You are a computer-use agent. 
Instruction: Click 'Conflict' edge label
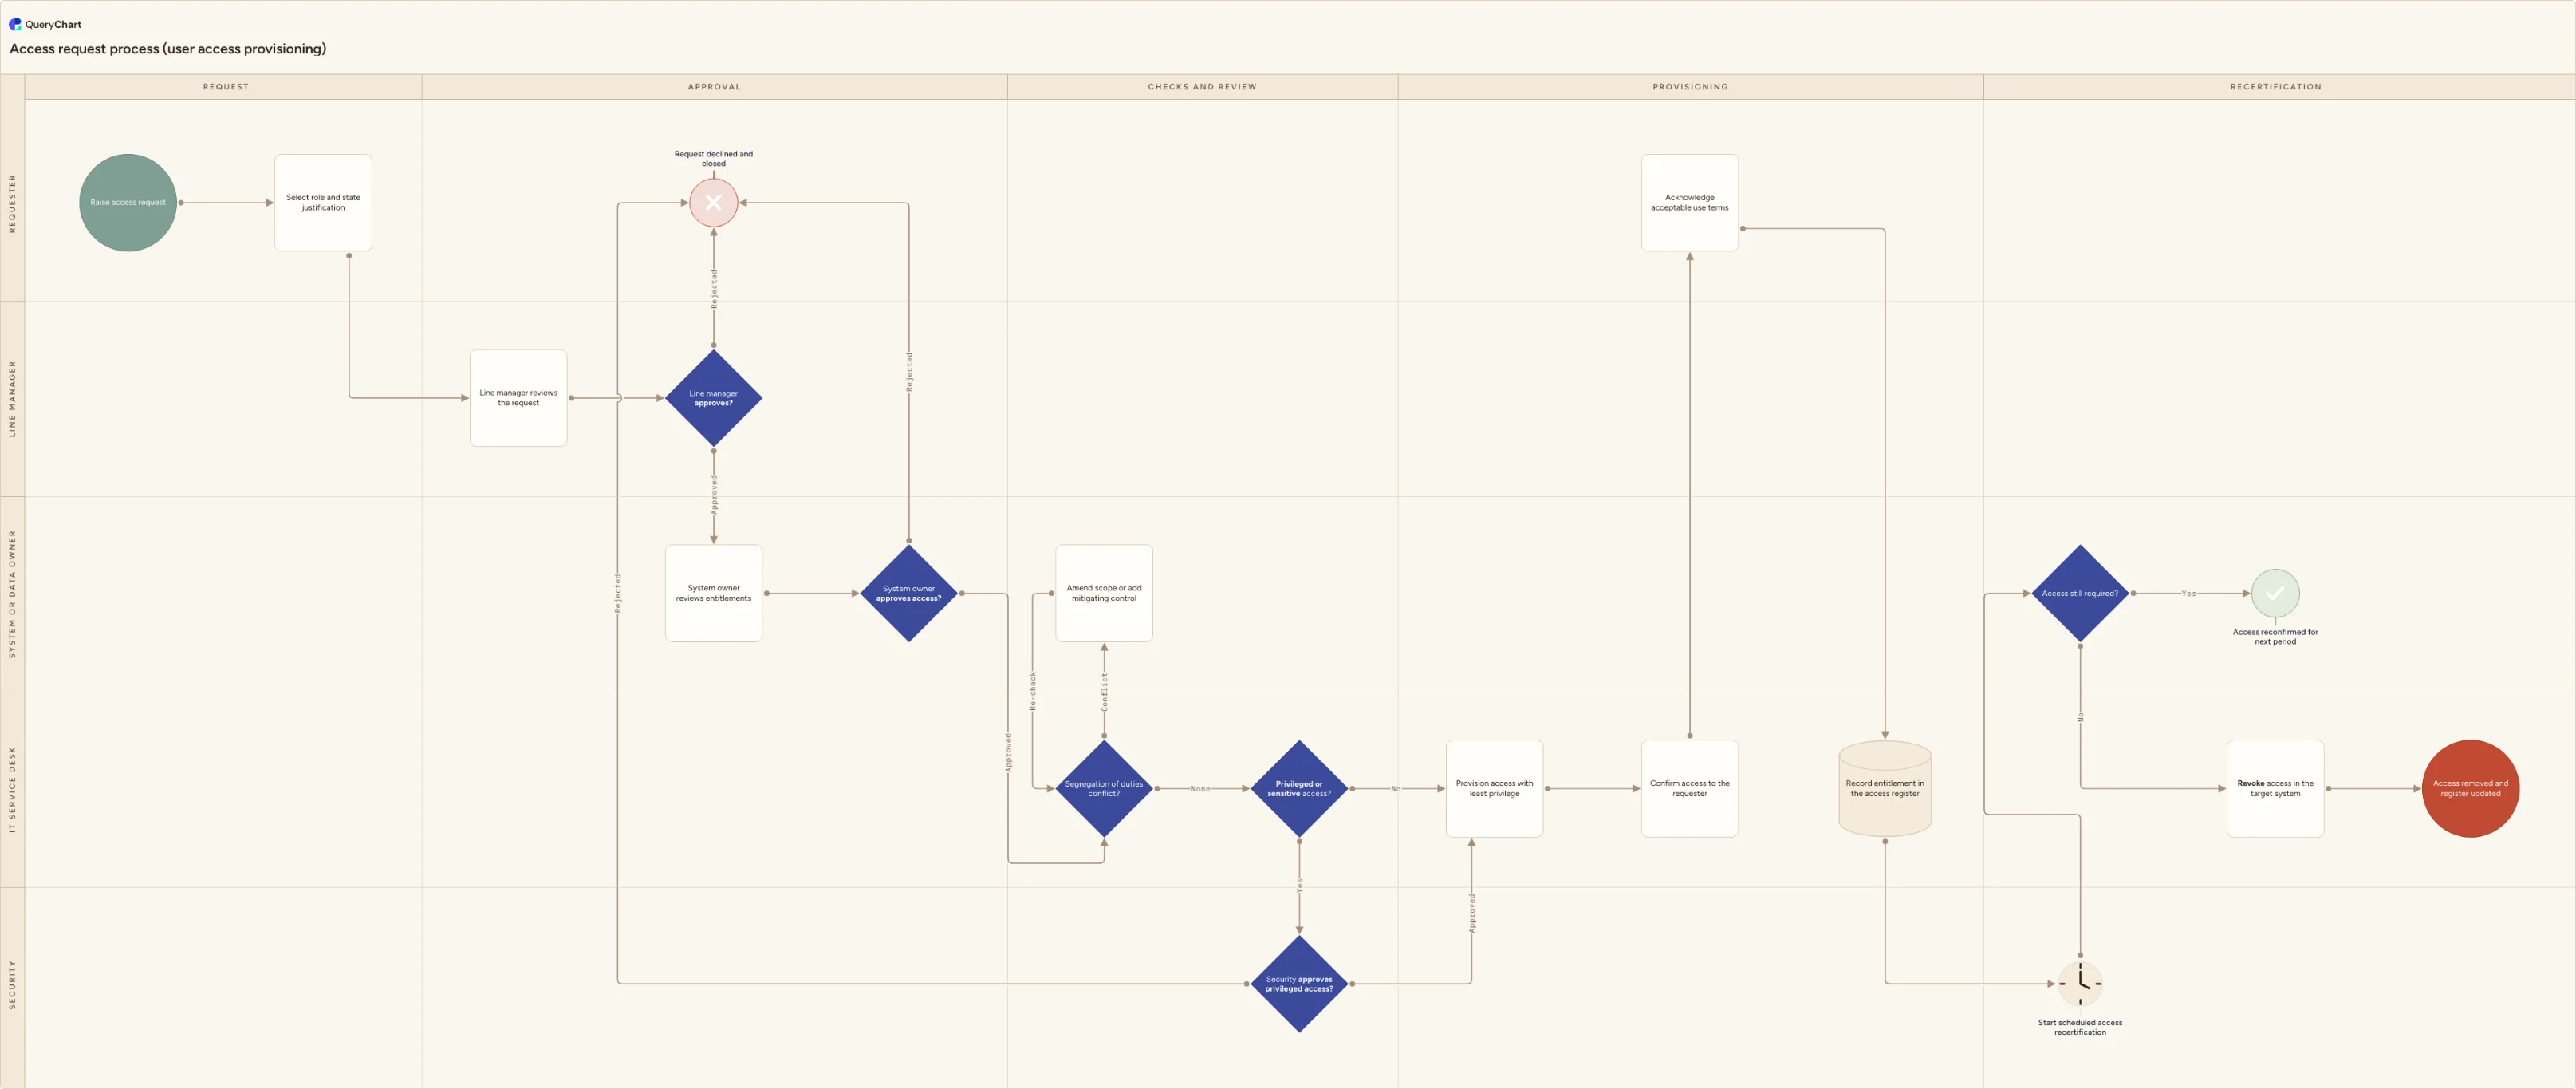[1104, 691]
